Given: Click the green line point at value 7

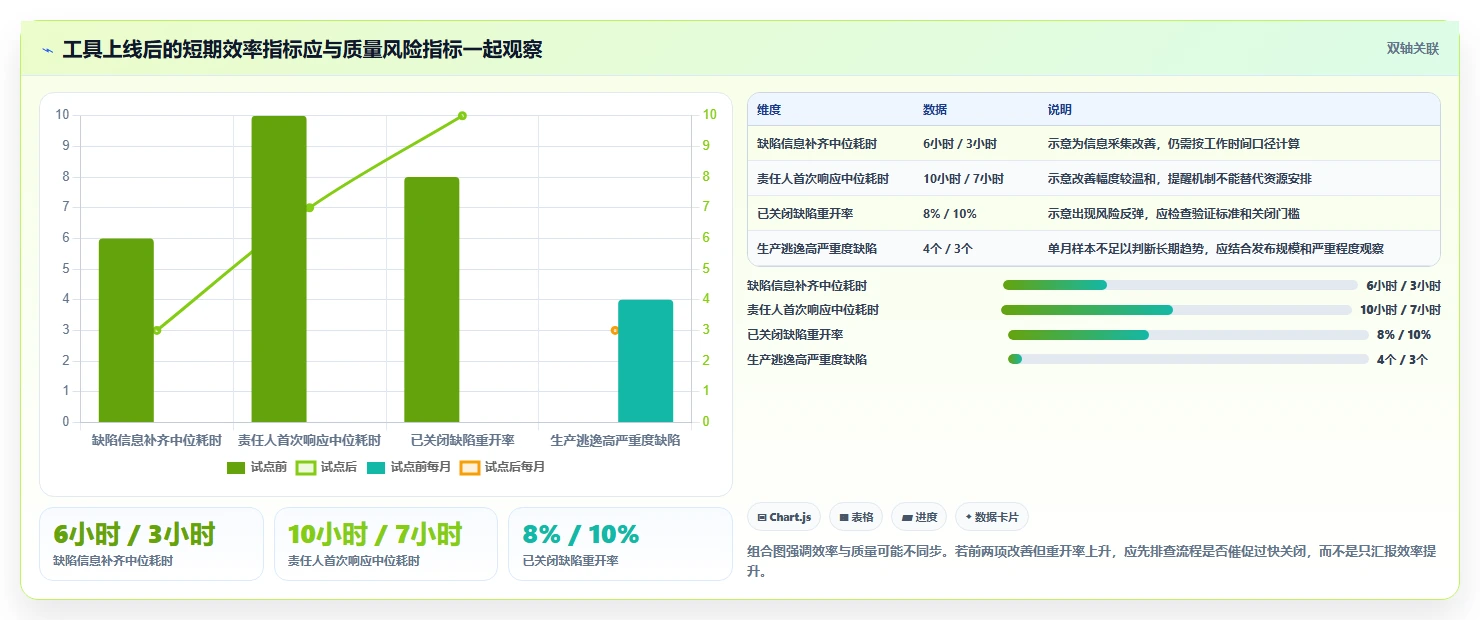Looking at the screenshot, I should tap(309, 208).
